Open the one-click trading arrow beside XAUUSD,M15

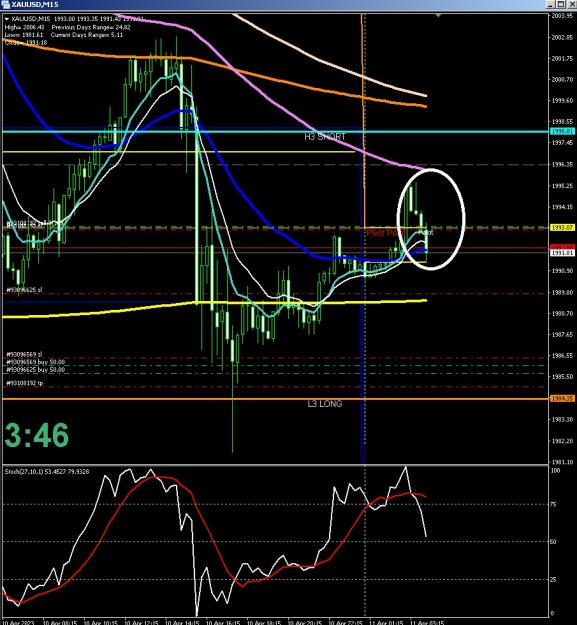coord(7,19)
